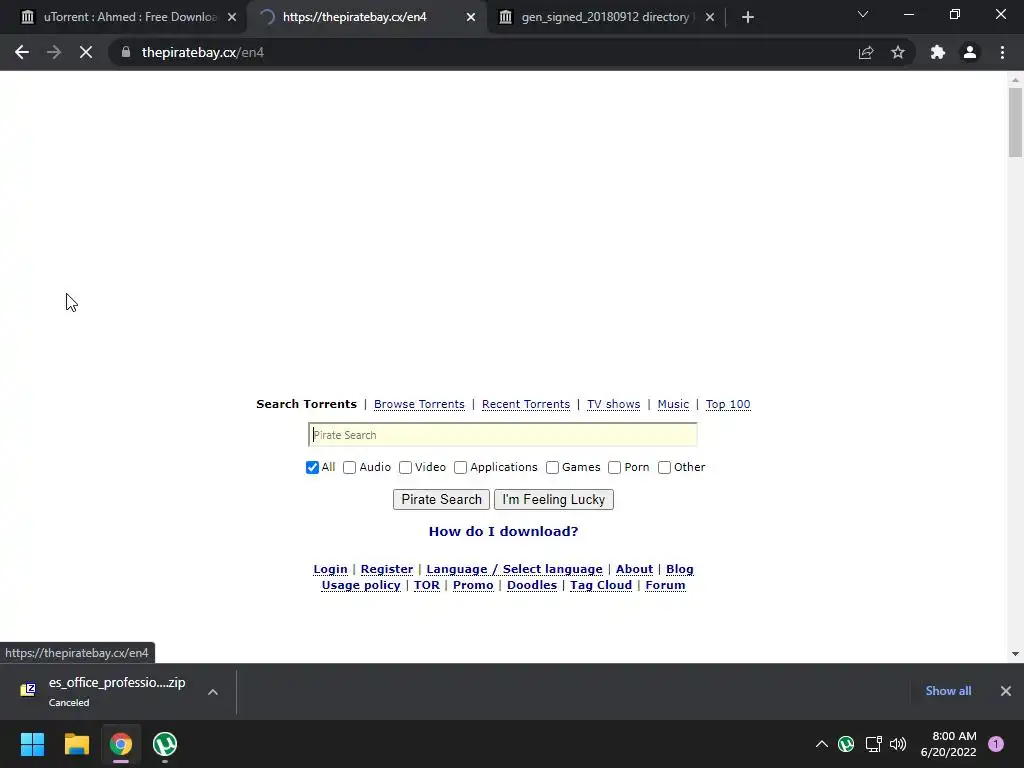Open How do I download link
Viewport: 1024px width, 768px height.
coord(504,532)
